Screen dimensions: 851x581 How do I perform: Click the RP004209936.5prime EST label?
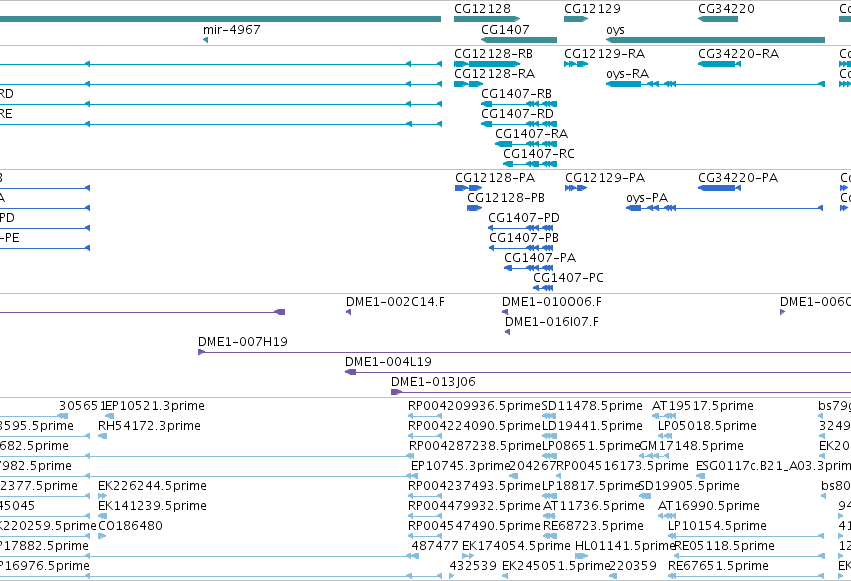tap(475, 406)
